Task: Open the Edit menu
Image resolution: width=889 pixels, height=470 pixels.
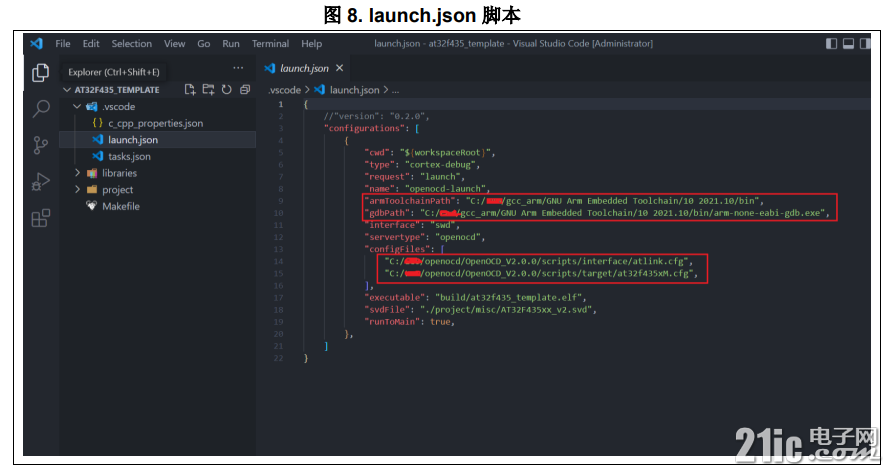Action: coord(91,44)
